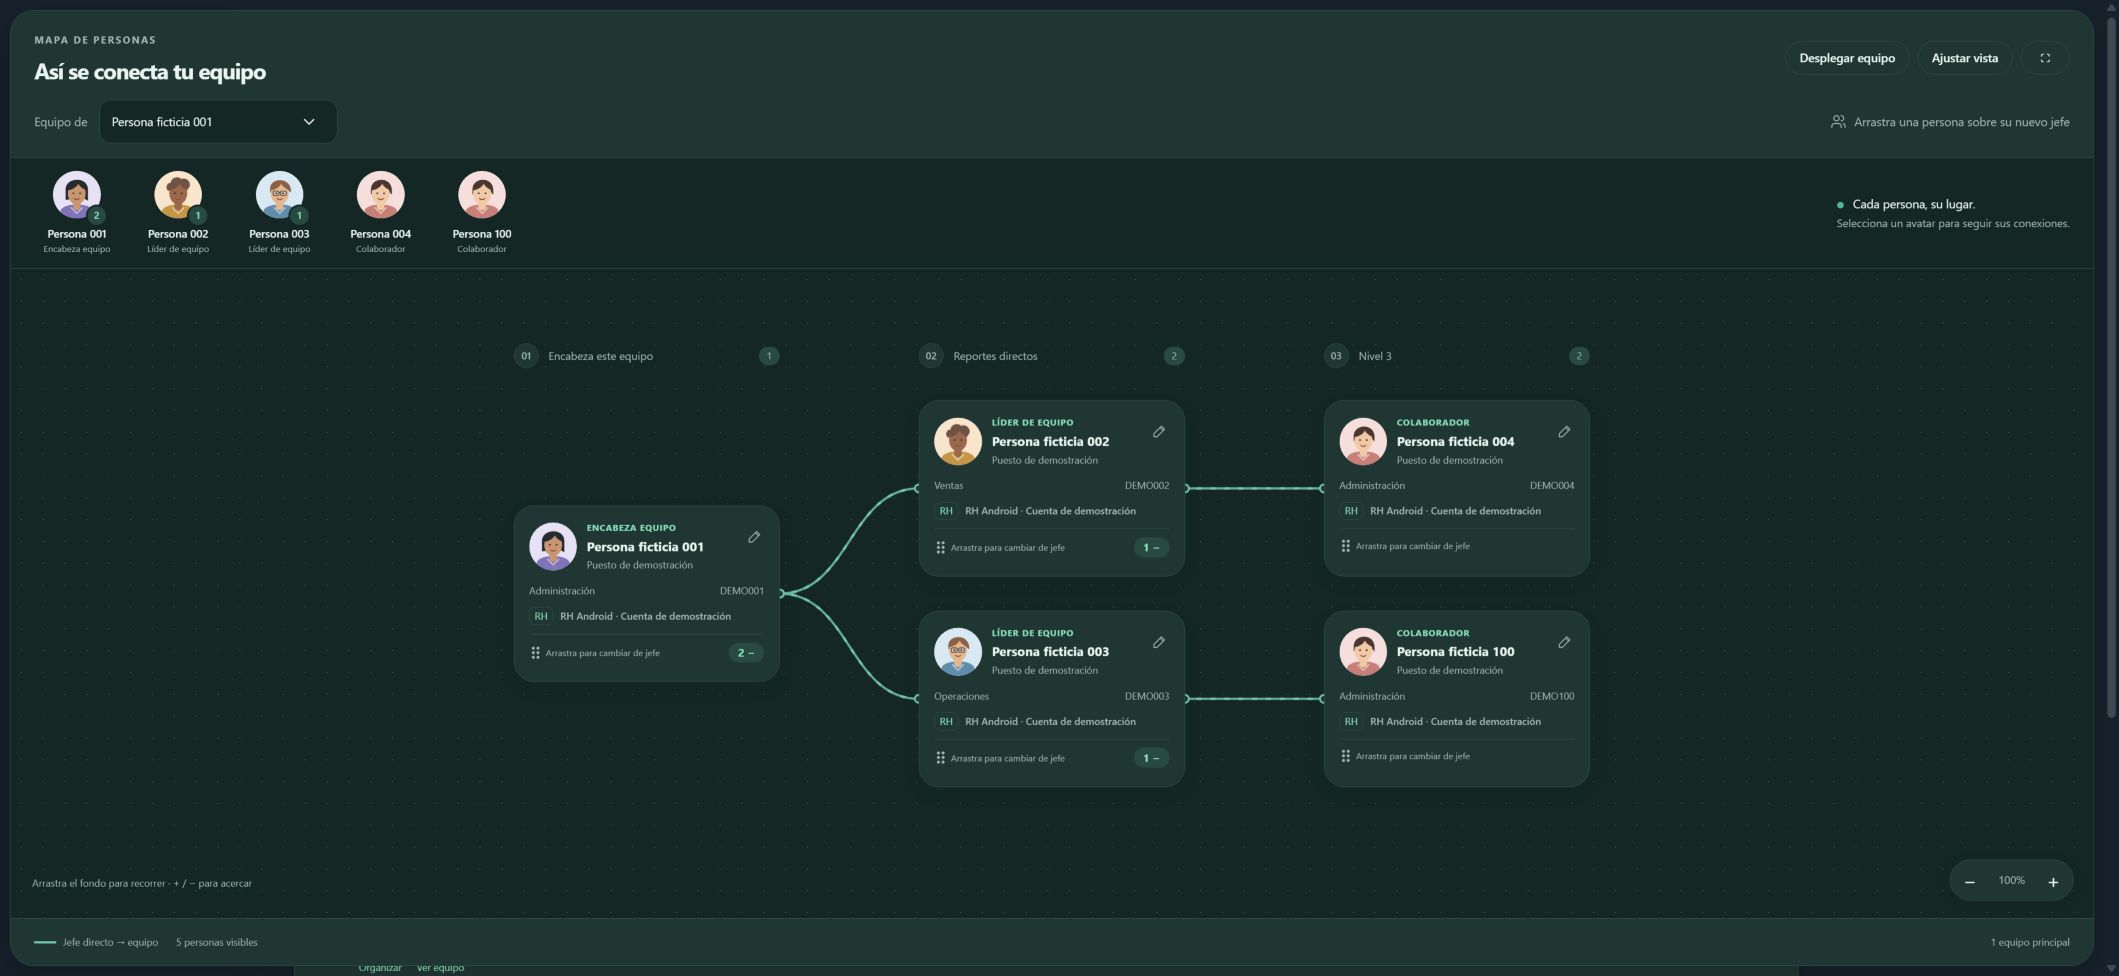Screen dimensions: 2119x976
Task: Click the 100% zoom level indicator
Action: (x=2012, y=881)
